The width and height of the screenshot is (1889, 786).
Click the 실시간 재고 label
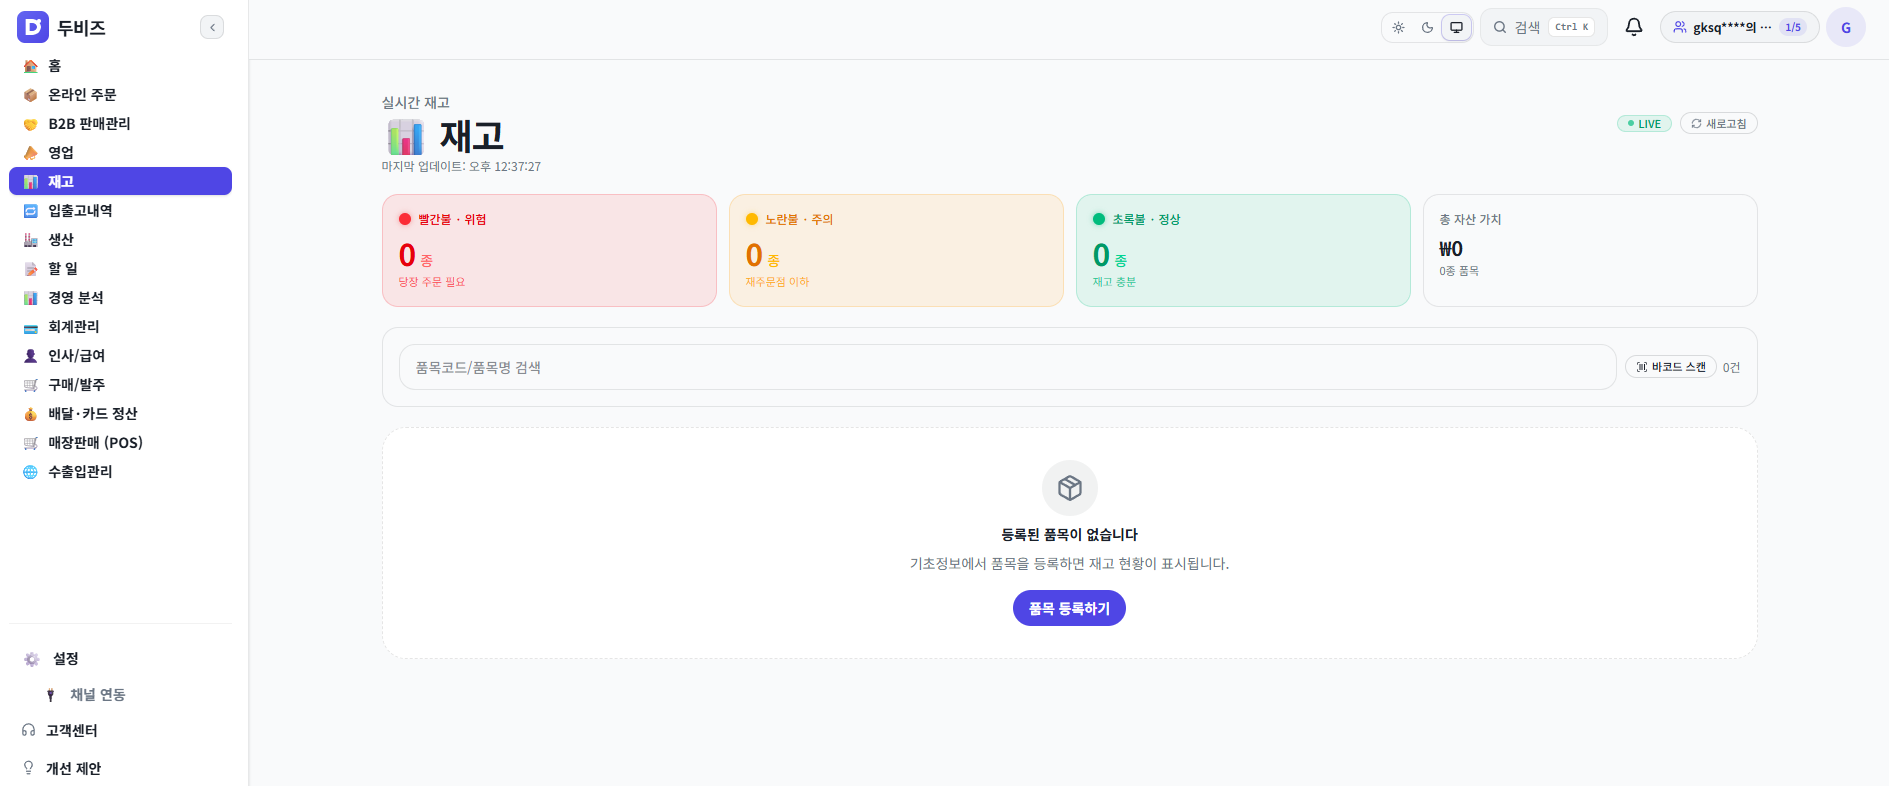416,103
